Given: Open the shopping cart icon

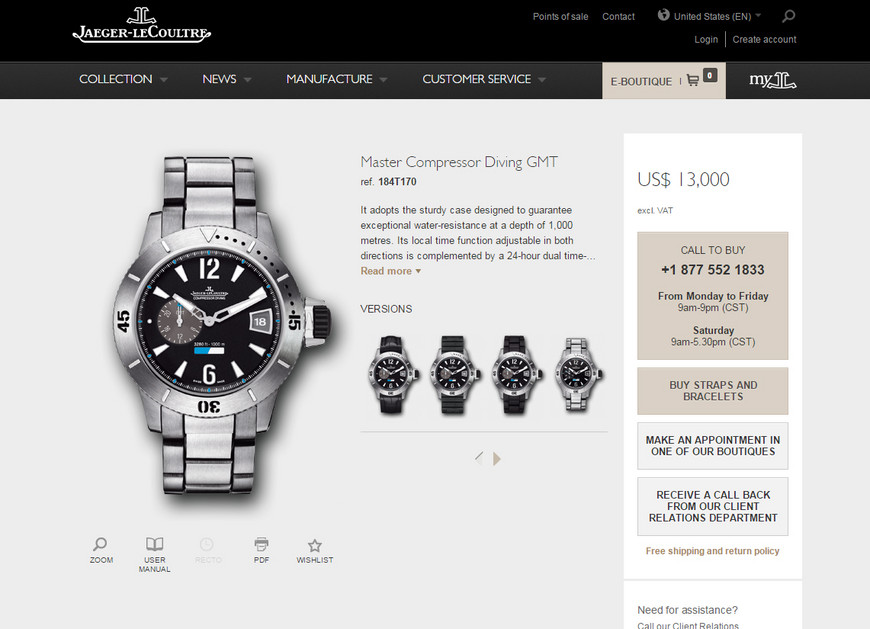Looking at the screenshot, I should click(x=692, y=80).
